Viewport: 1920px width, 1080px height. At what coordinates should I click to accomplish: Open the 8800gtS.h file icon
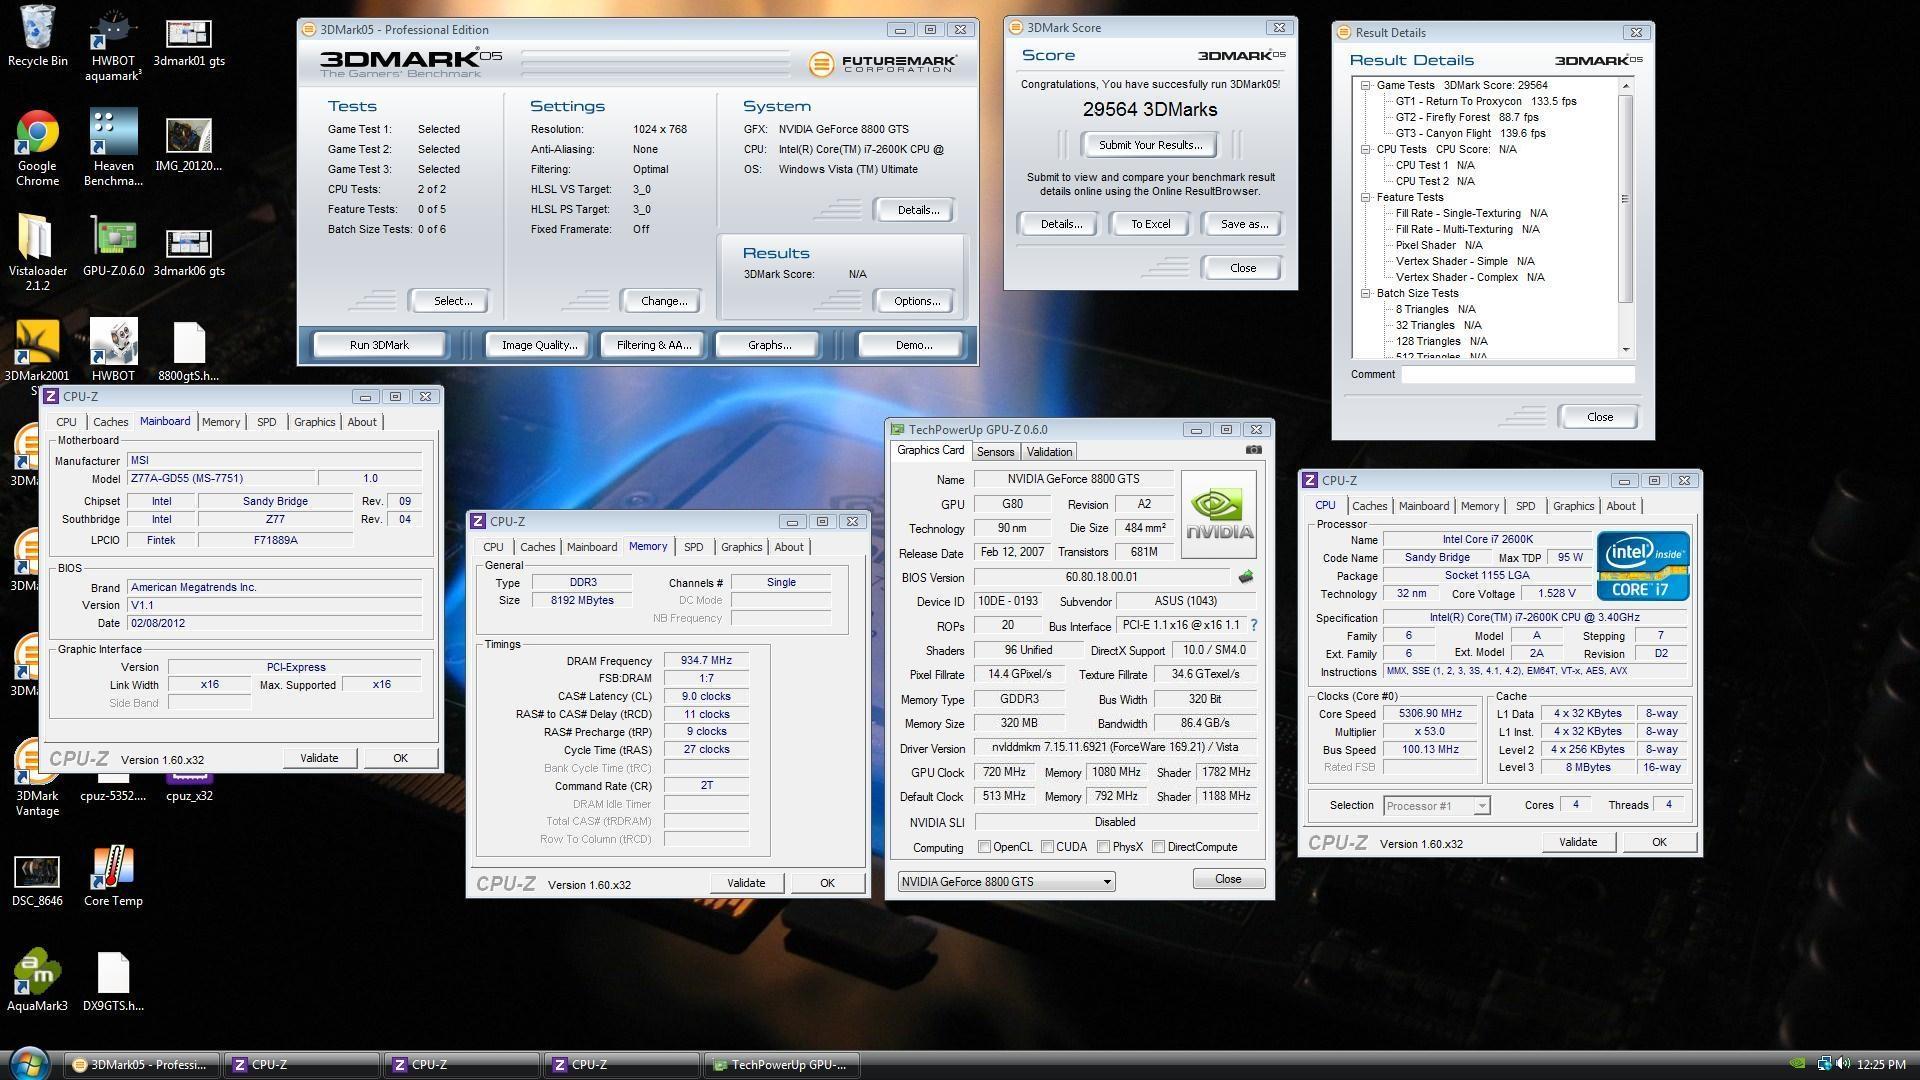[189, 352]
